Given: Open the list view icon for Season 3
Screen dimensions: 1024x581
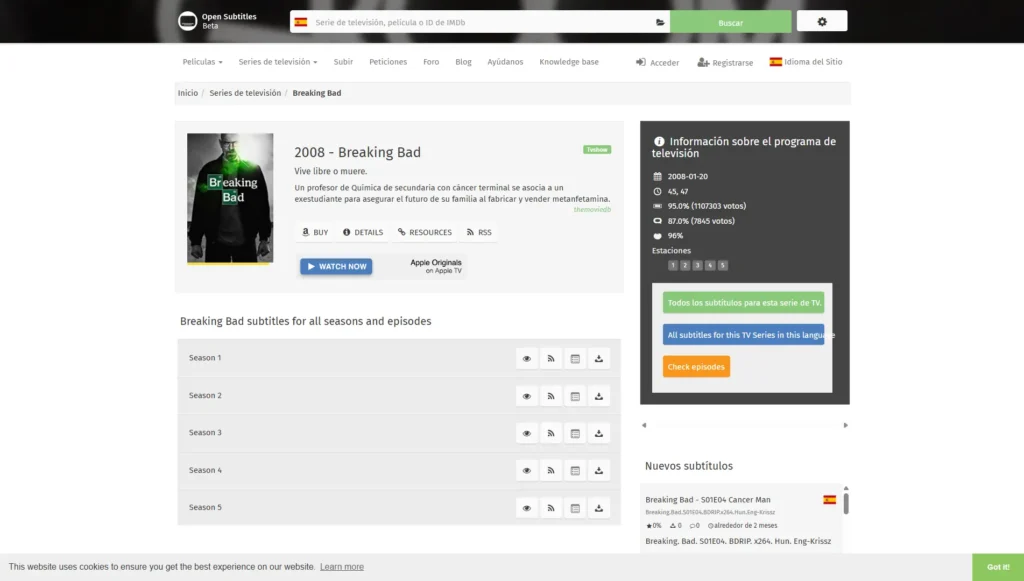Looking at the screenshot, I should click(575, 433).
